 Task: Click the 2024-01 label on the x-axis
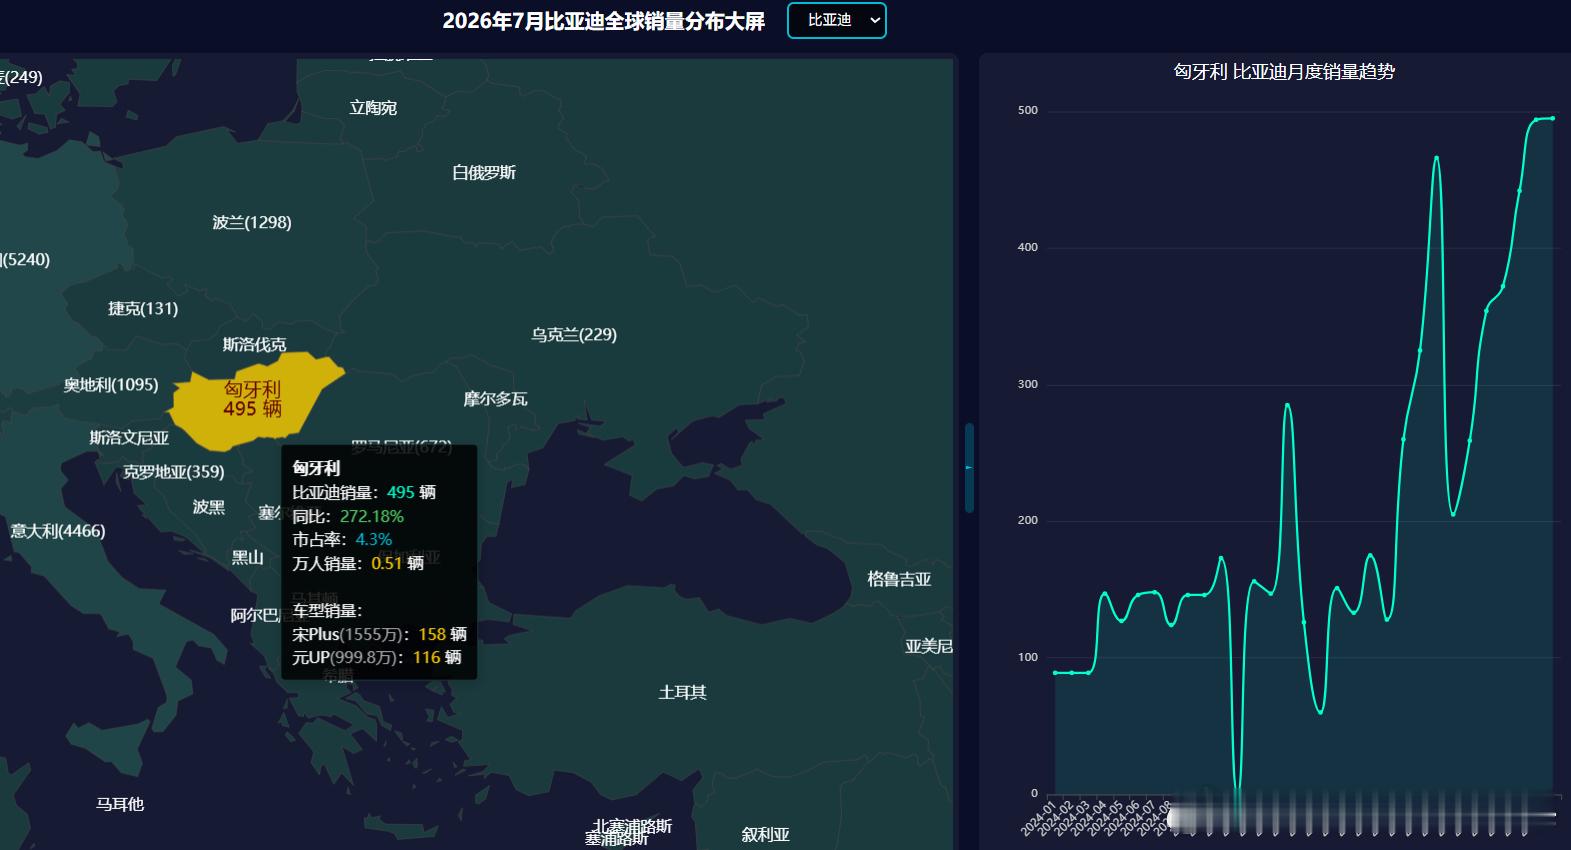point(1039,818)
